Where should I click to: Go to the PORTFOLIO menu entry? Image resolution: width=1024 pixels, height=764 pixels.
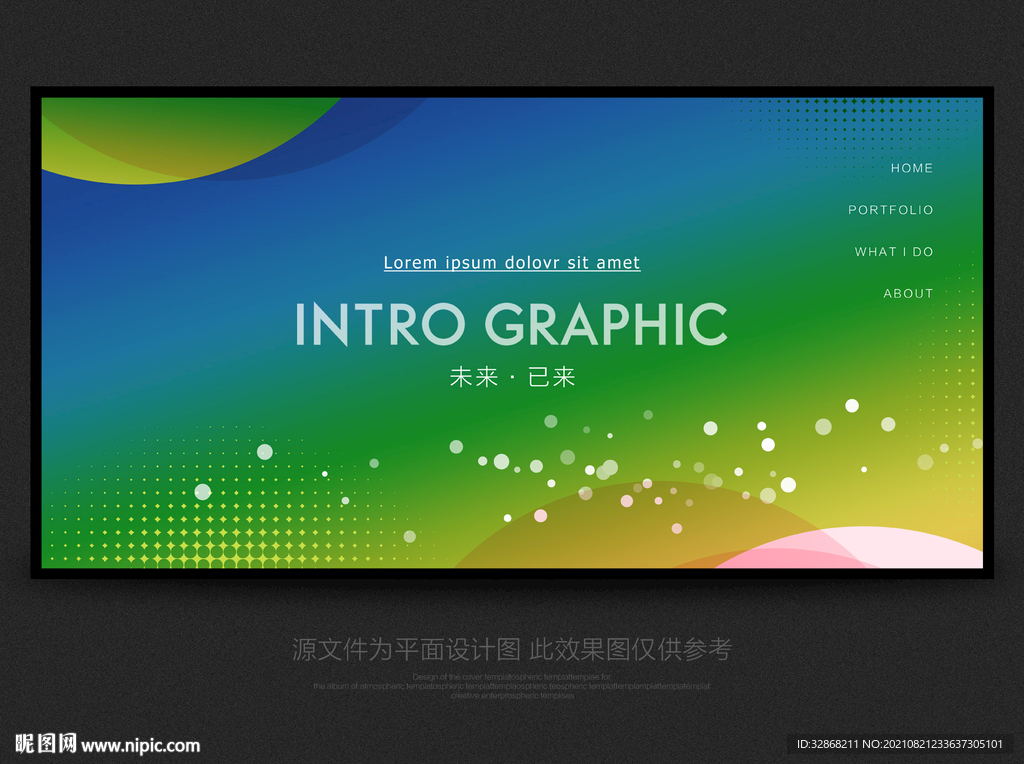891,210
